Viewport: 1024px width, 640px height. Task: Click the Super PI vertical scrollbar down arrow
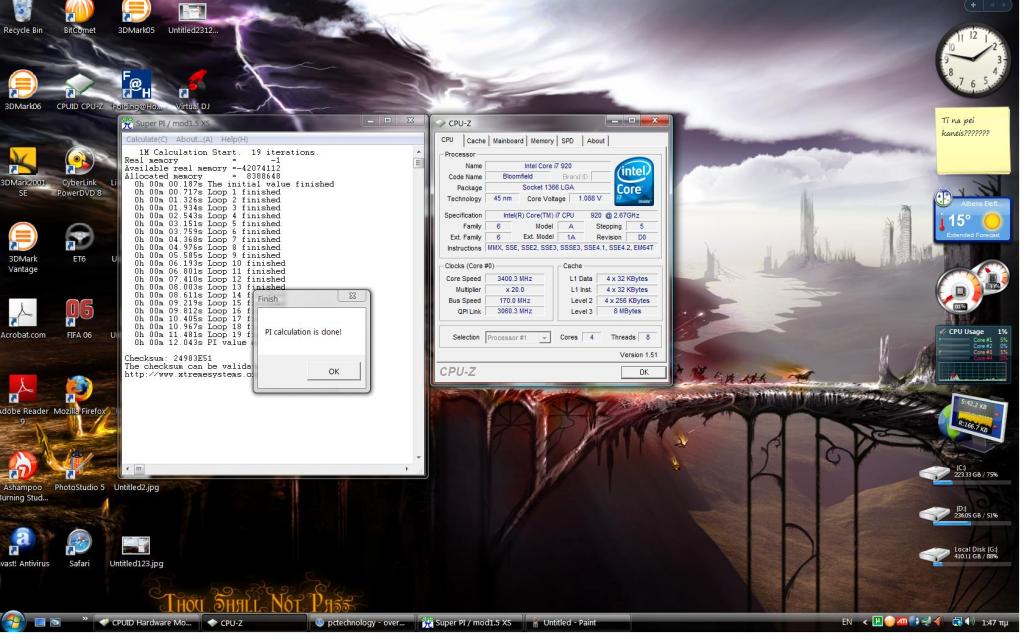click(x=419, y=458)
